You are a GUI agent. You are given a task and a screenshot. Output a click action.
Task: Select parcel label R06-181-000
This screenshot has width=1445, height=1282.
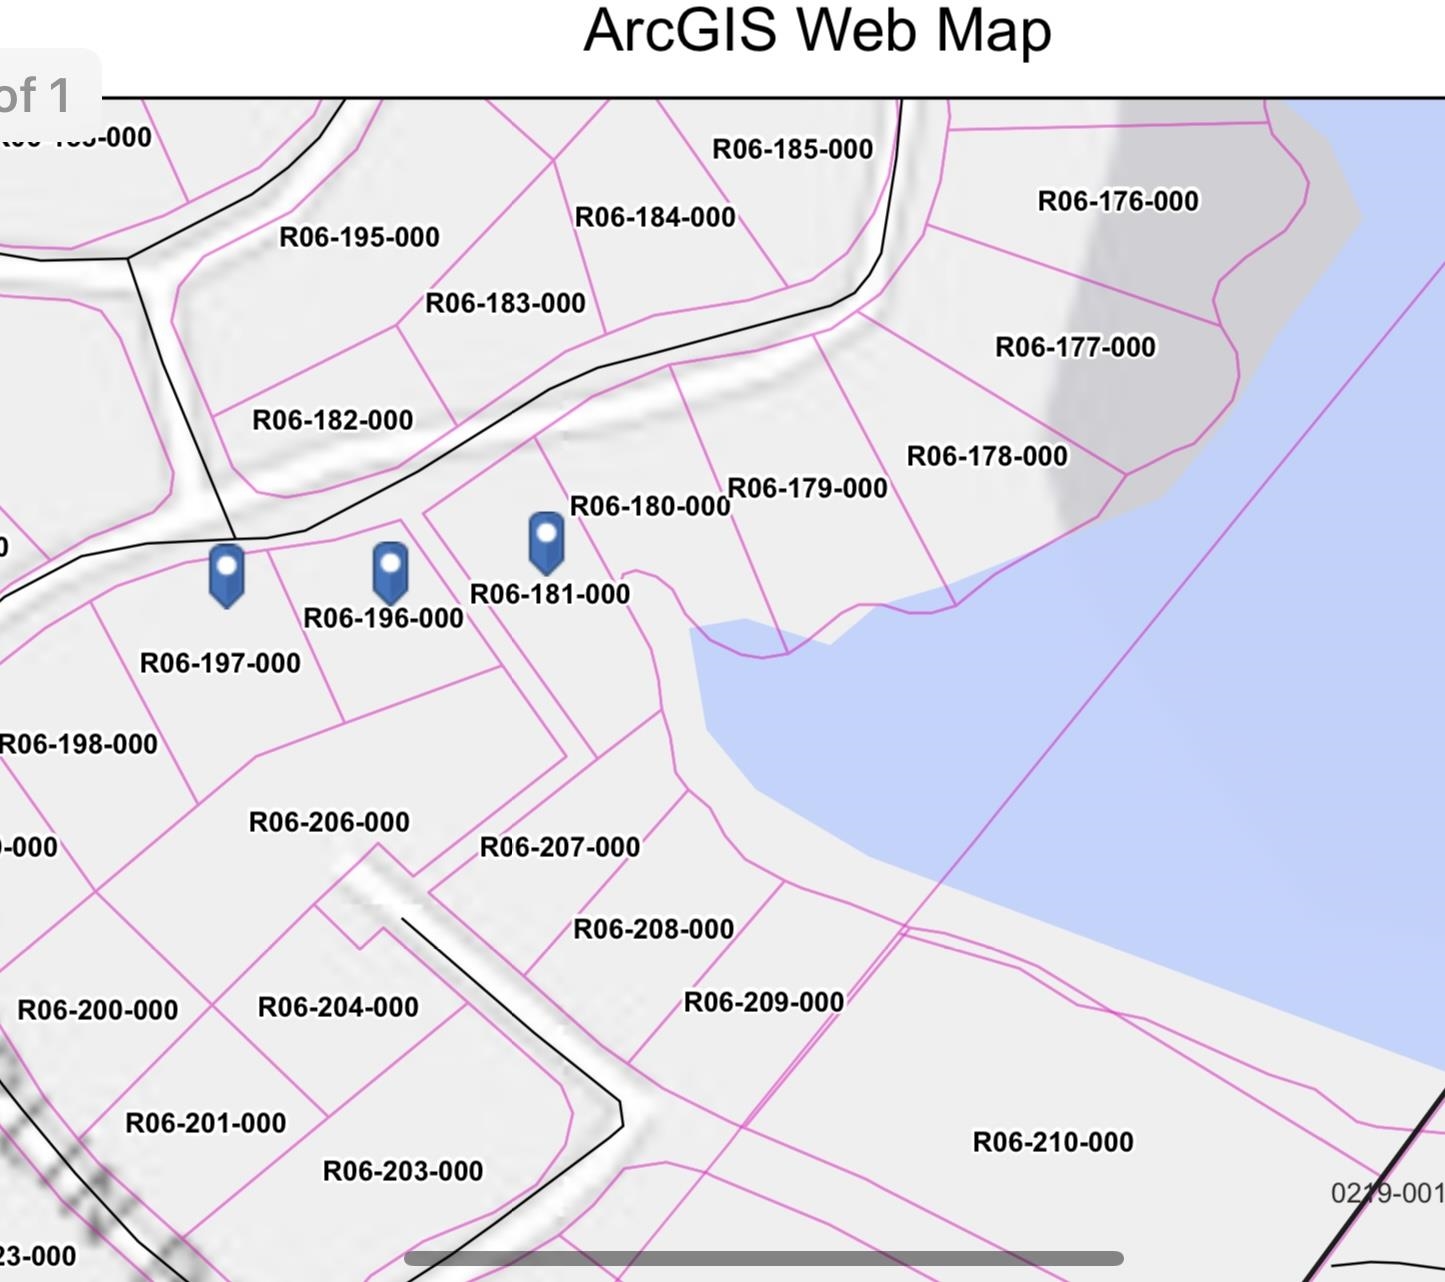pos(550,594)
